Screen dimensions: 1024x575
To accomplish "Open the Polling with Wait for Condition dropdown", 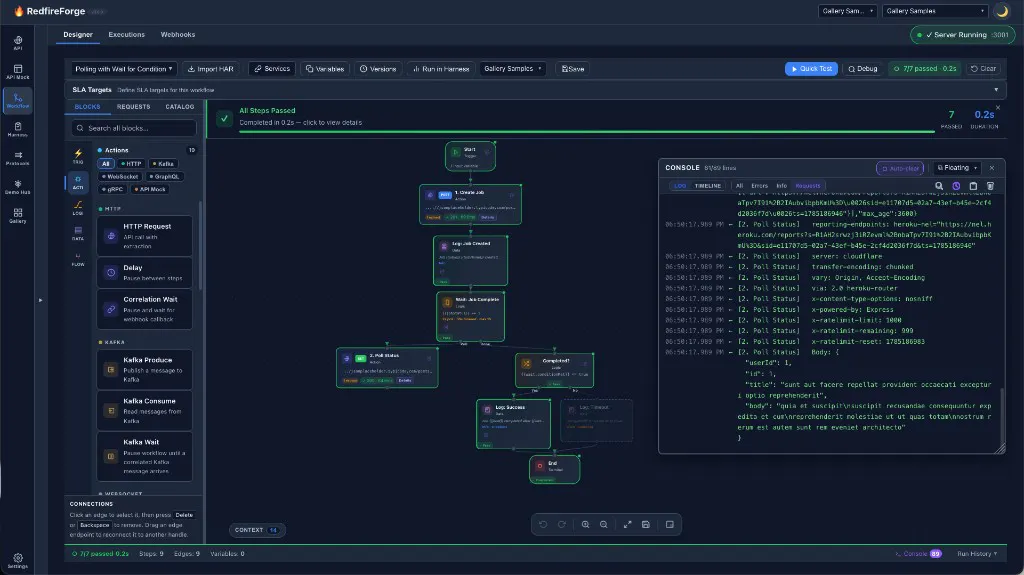I will (123, 69).
